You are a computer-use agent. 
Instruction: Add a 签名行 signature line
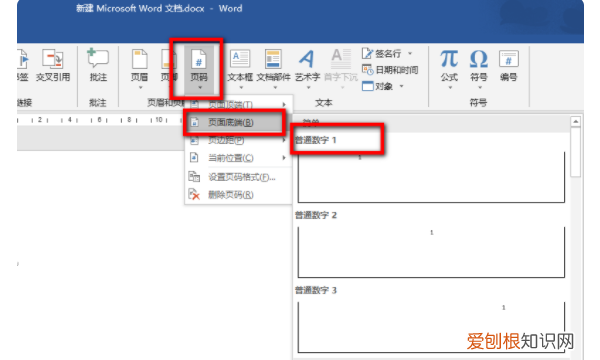click(383, 54)
